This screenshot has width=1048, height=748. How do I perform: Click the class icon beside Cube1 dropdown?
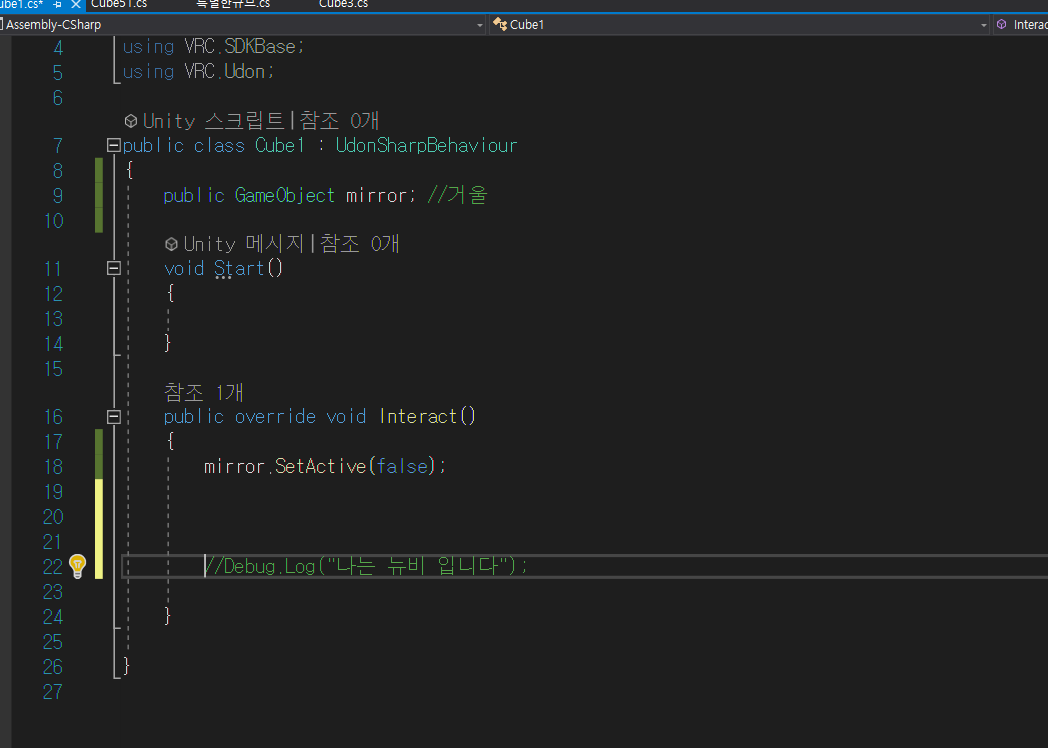coord(499,25)
